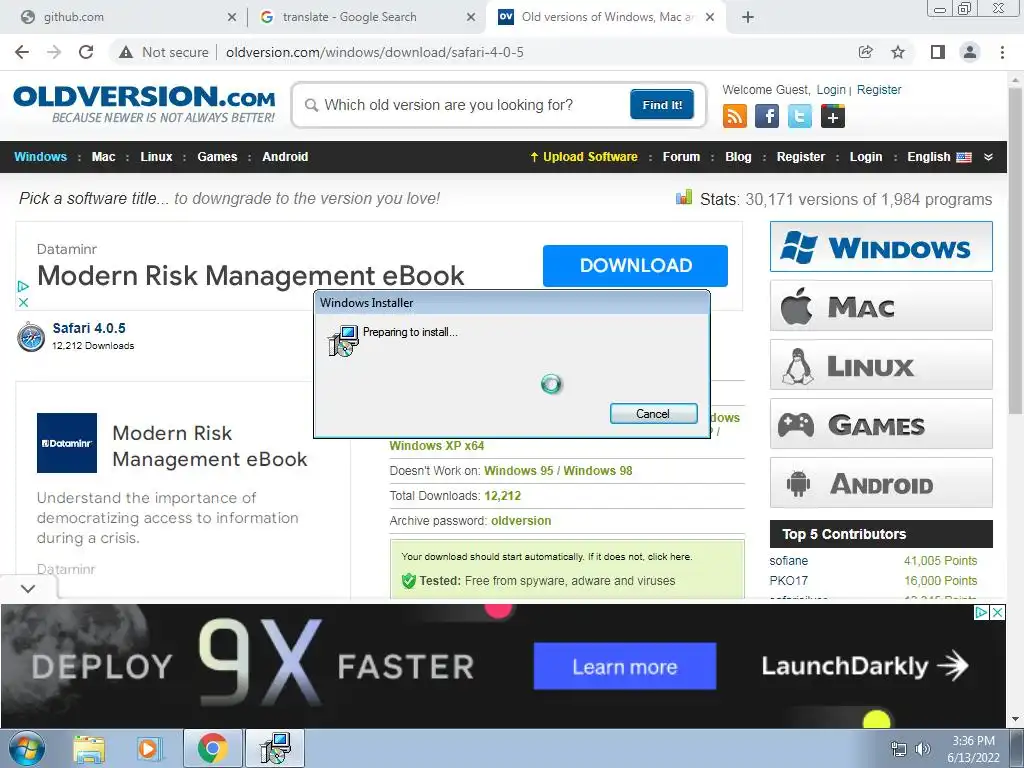
Task: Collapse the downloads chevron at bottom left
Action: point(27,588)
